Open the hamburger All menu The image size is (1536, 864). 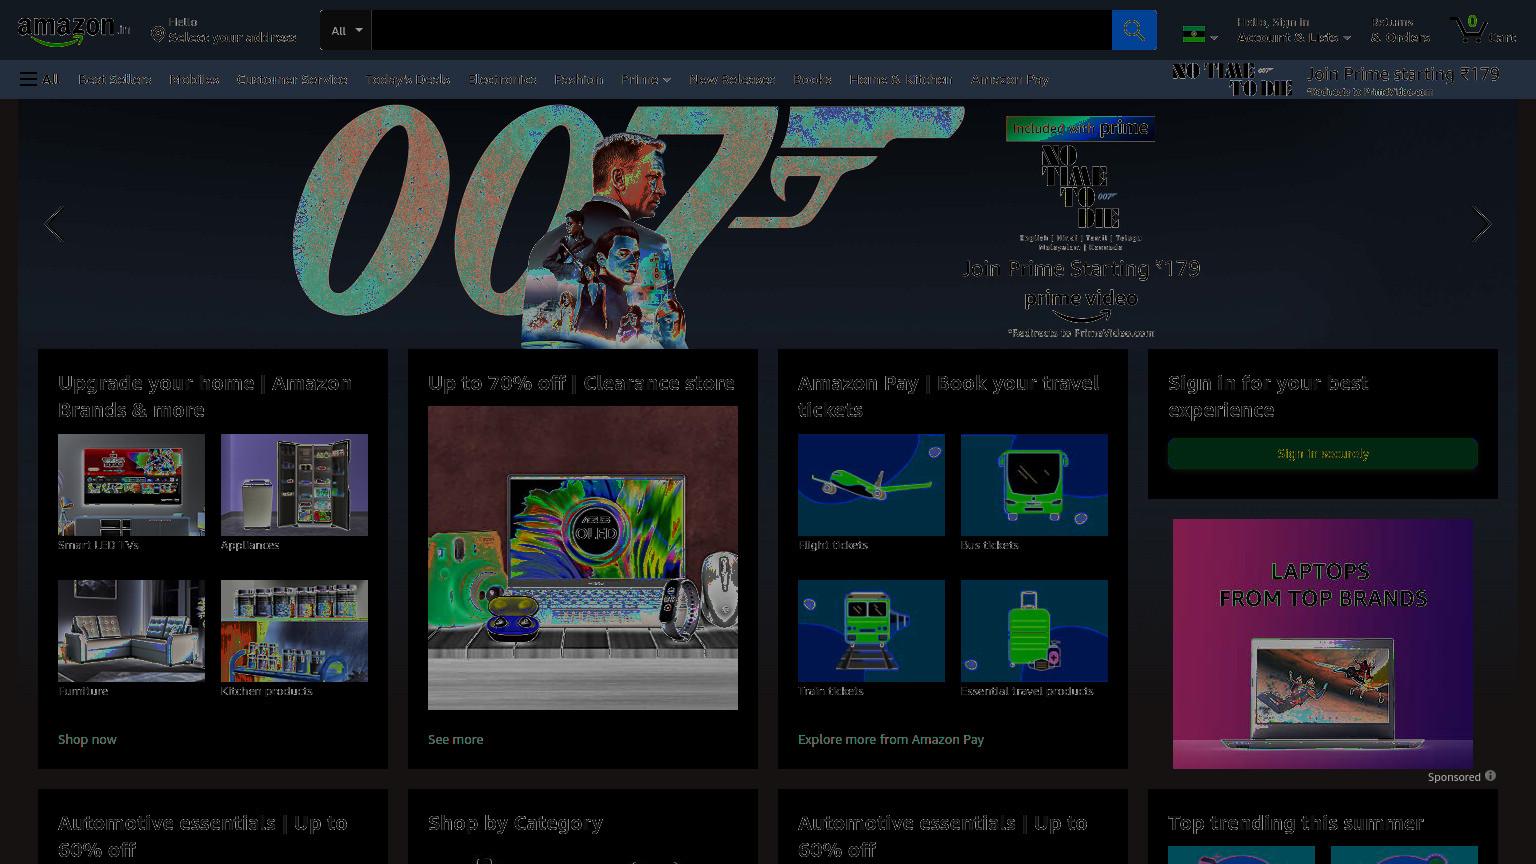tap(39, 79)
